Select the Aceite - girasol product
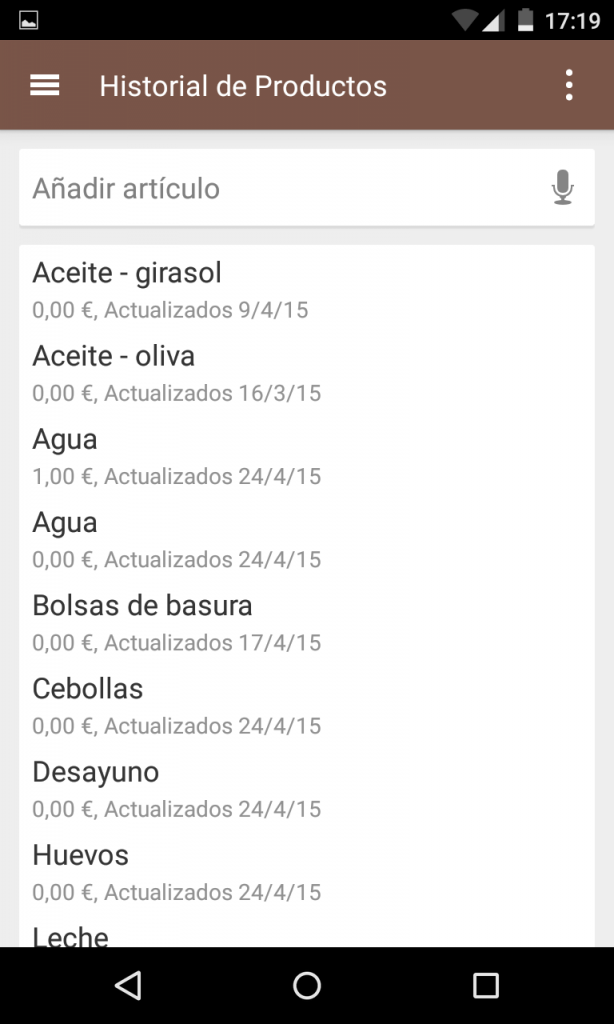The width and height of the screenshot is (614, 1024). 307,290
